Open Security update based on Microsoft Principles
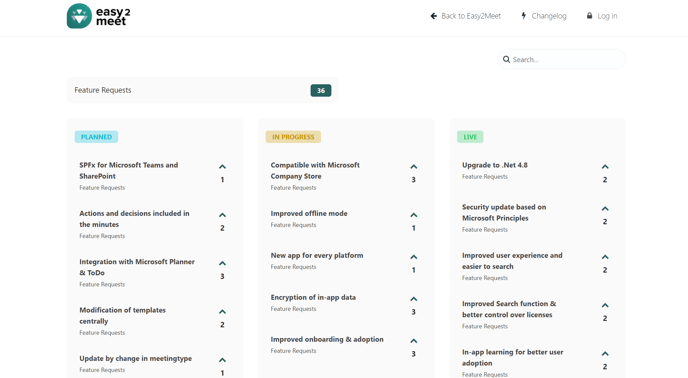 (x=504, y=212)
